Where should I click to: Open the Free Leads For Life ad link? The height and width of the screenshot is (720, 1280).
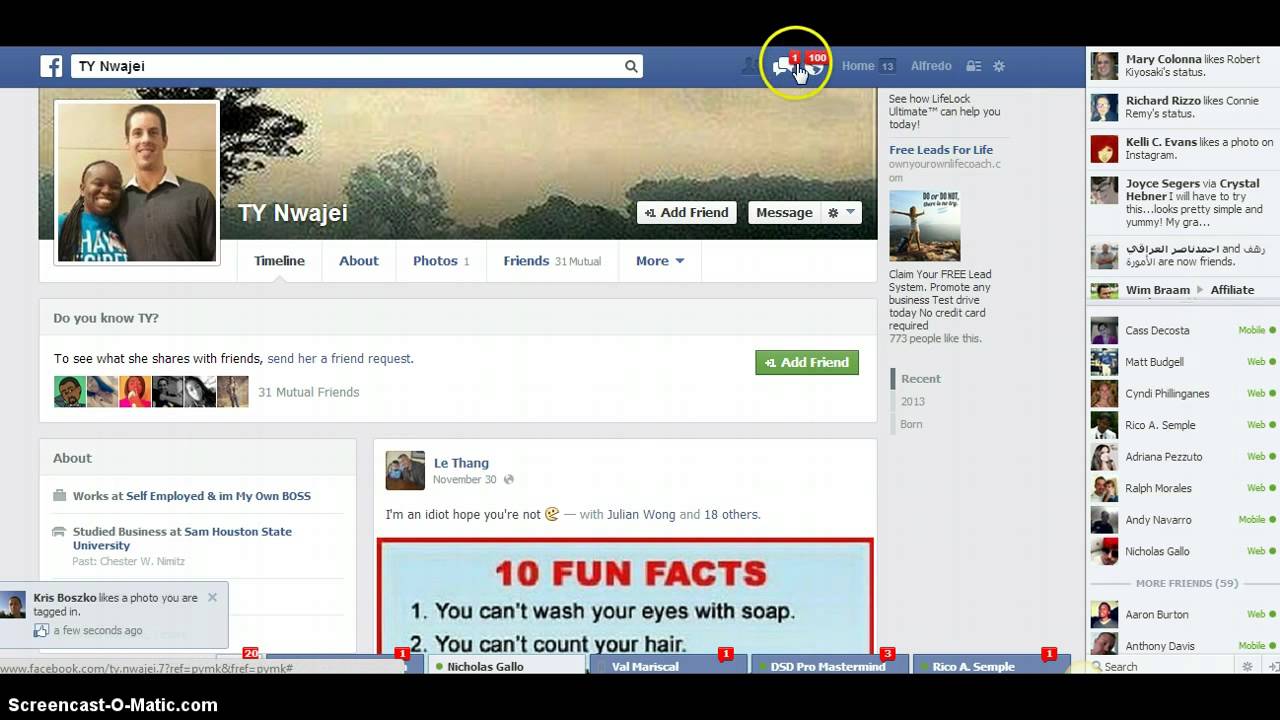[x=941, y=150]
